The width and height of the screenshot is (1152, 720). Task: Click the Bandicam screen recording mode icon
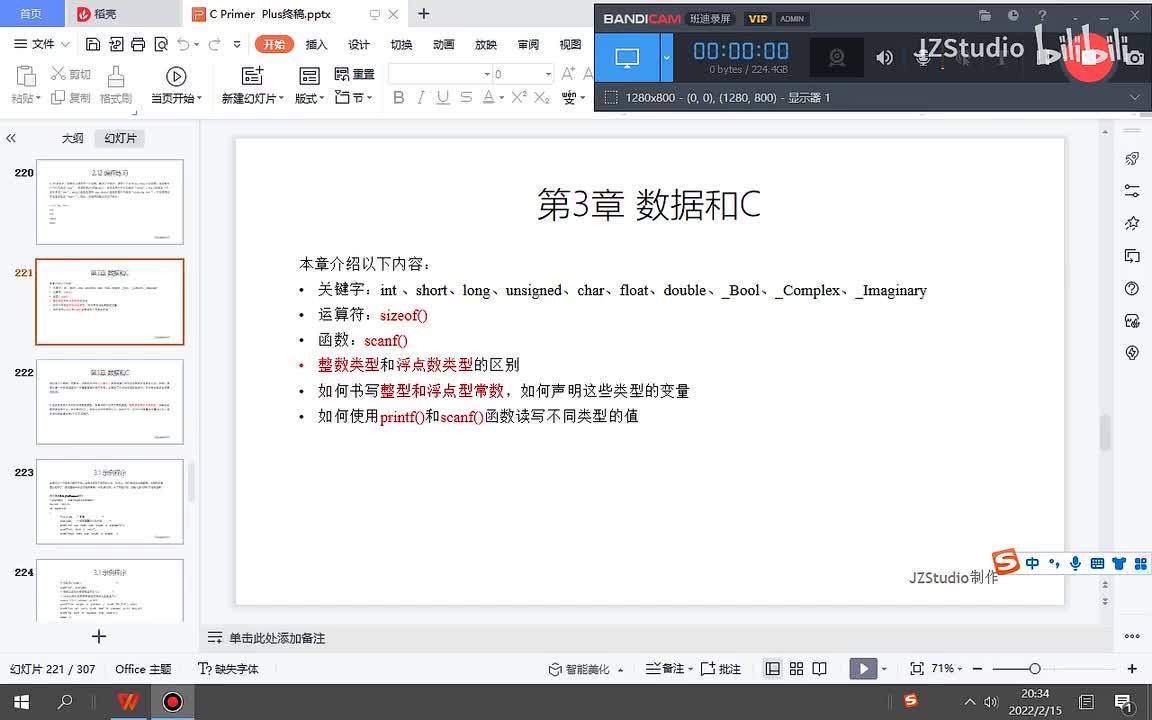(x=627, y=57)
